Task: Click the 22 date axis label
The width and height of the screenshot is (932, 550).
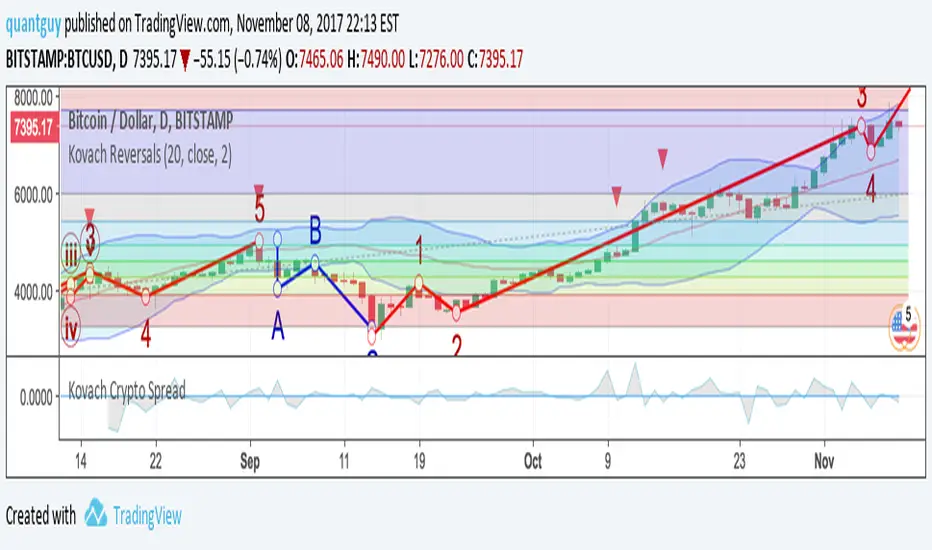Action: click(x=156, y=461)
